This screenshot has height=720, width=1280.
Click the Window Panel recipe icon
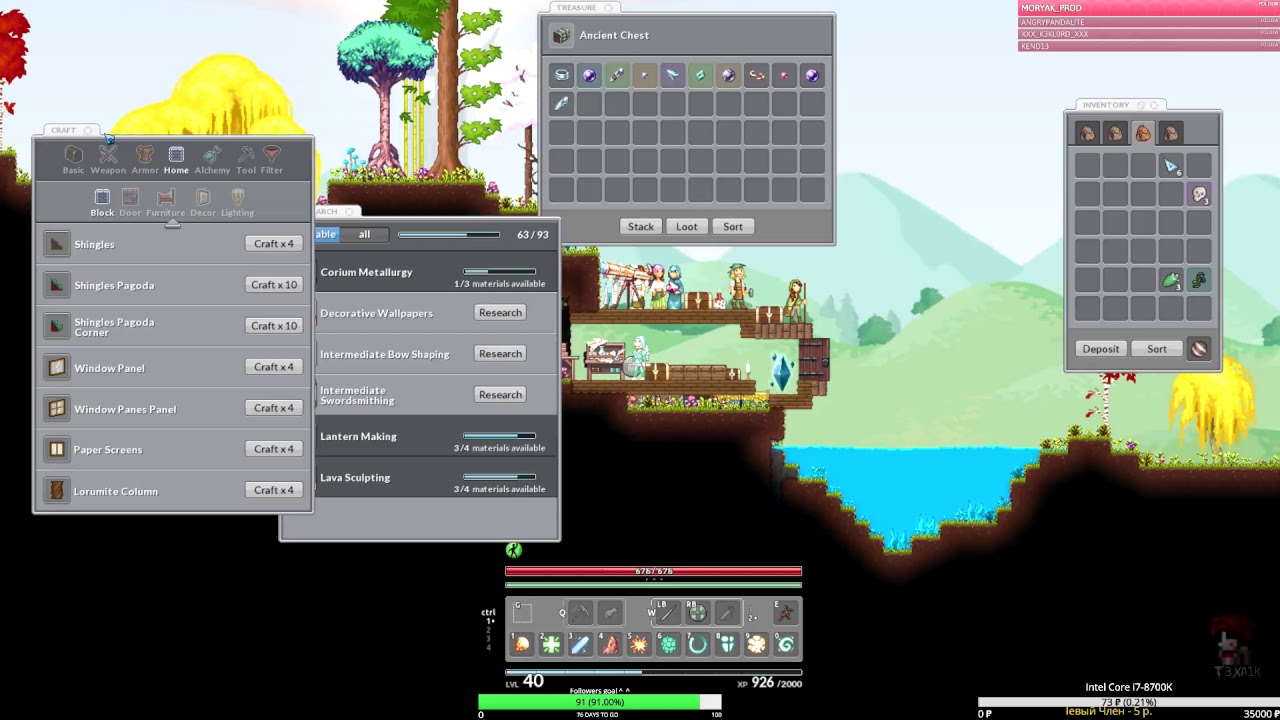(57, 367)
